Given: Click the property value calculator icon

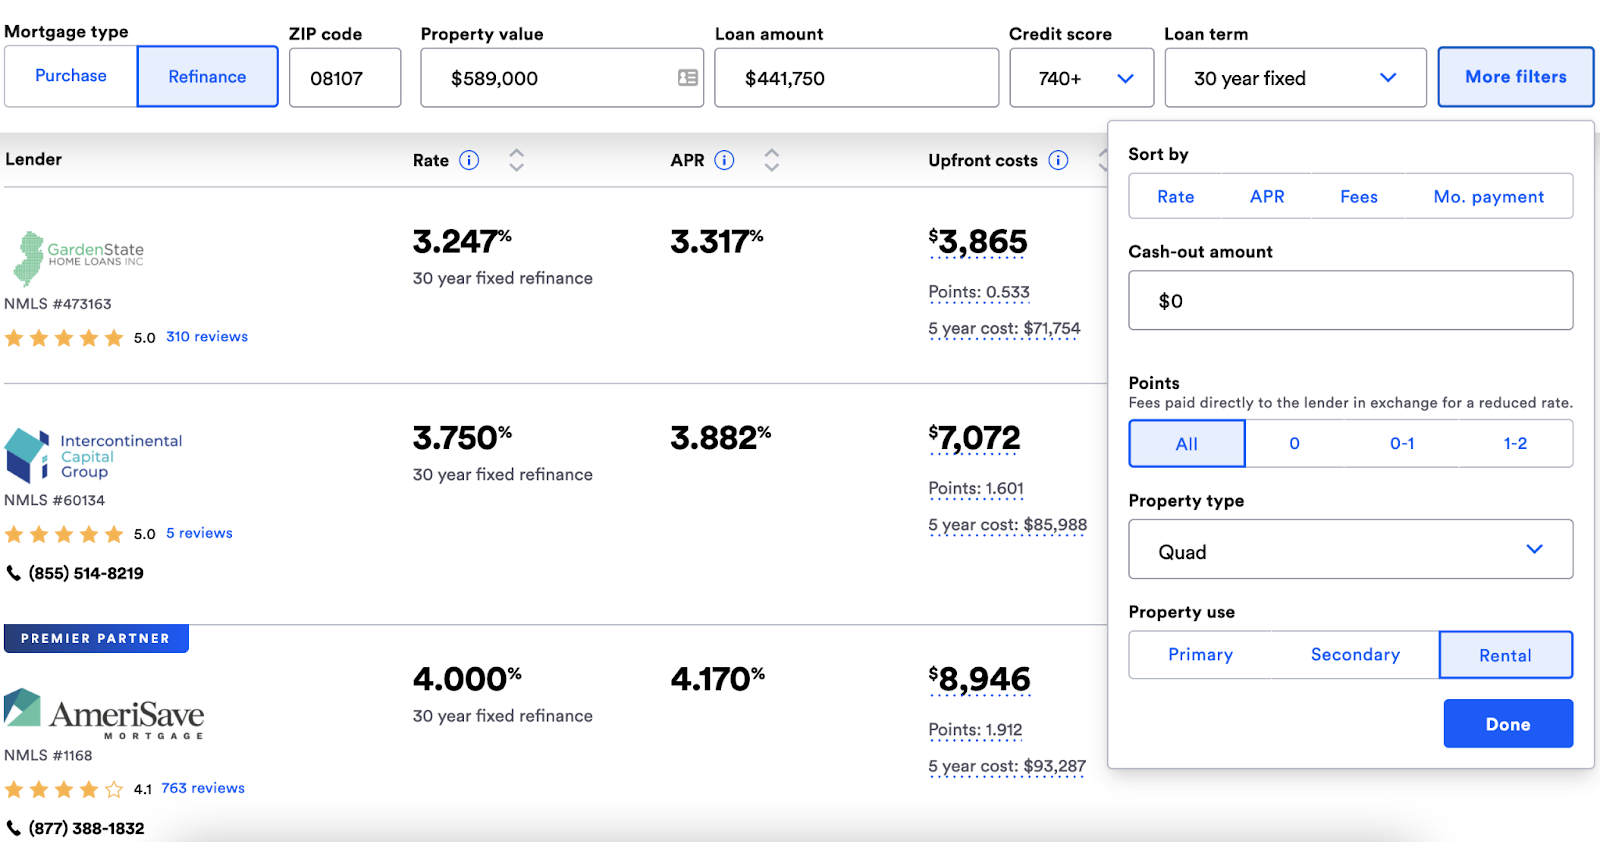Looking at the screenshot, I should (x=688, y=78).
